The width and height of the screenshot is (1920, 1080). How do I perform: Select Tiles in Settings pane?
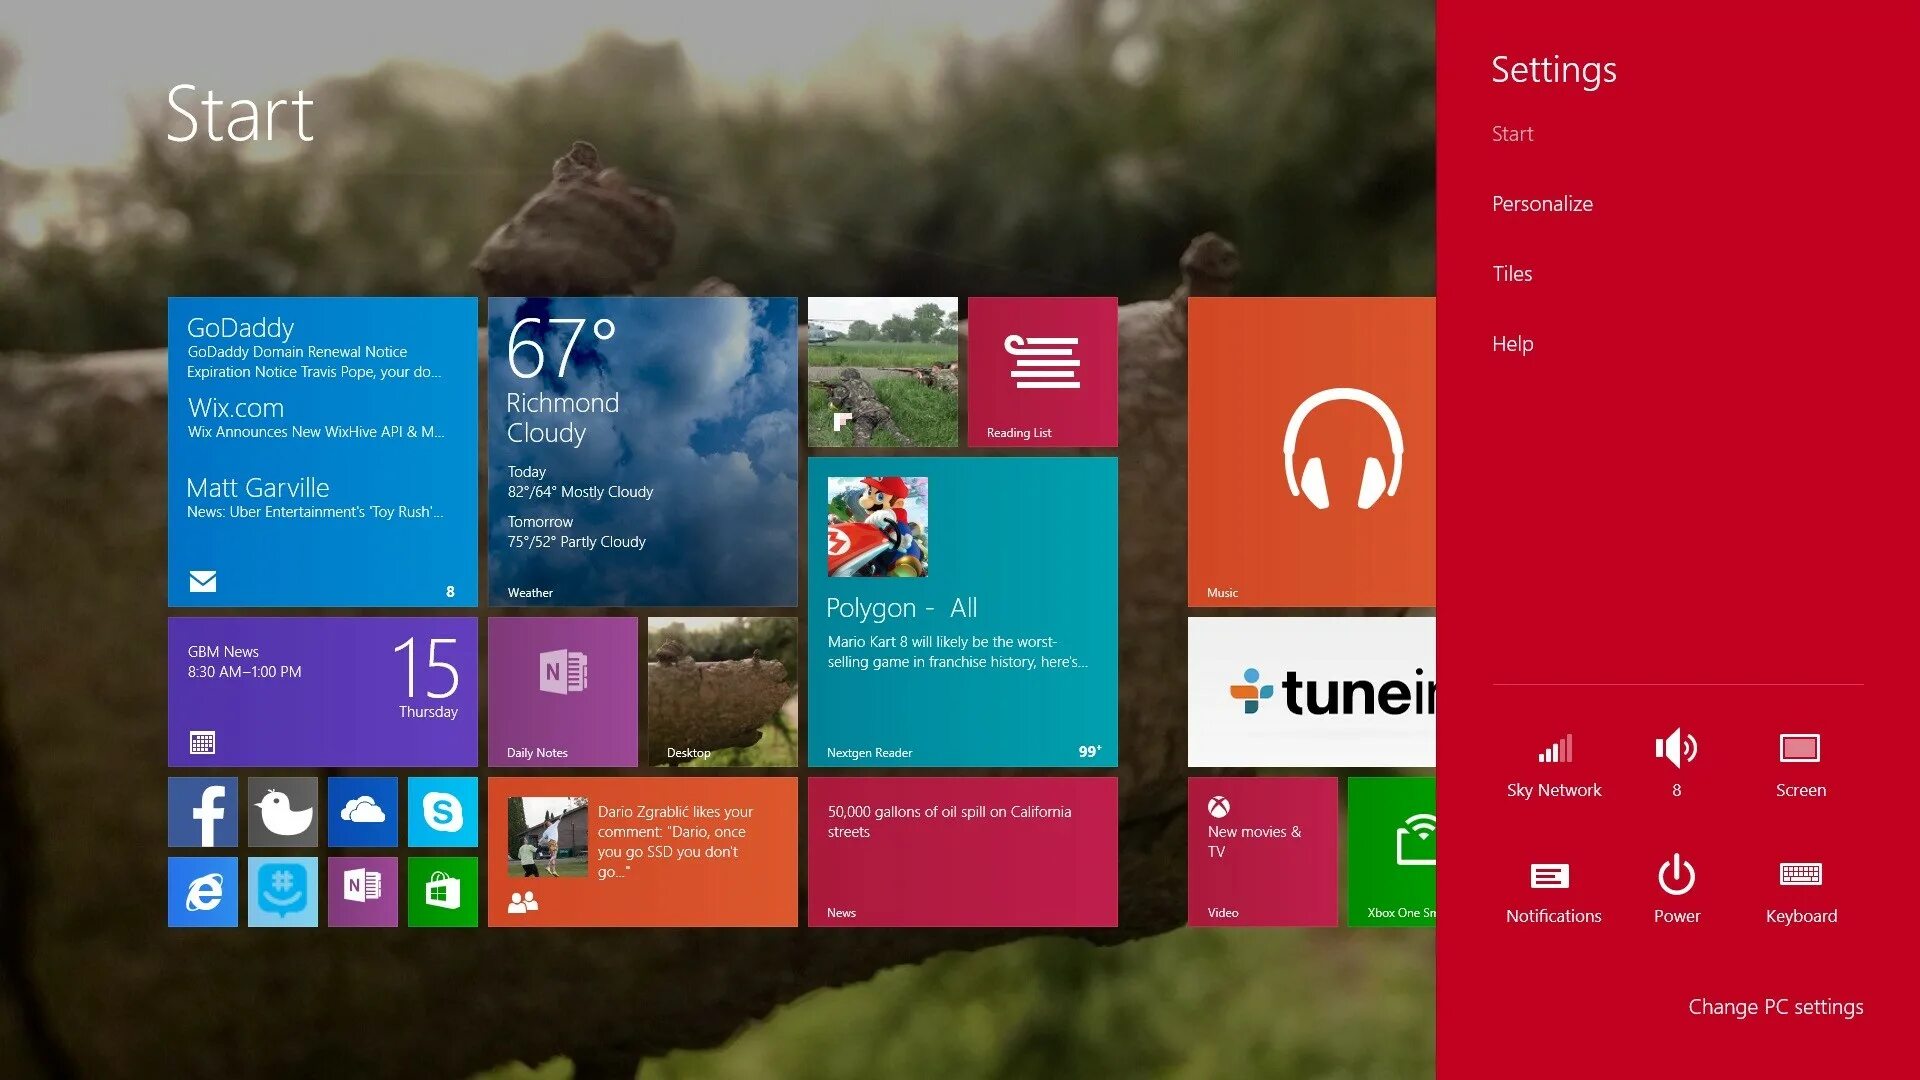(x=1512, y=274)
